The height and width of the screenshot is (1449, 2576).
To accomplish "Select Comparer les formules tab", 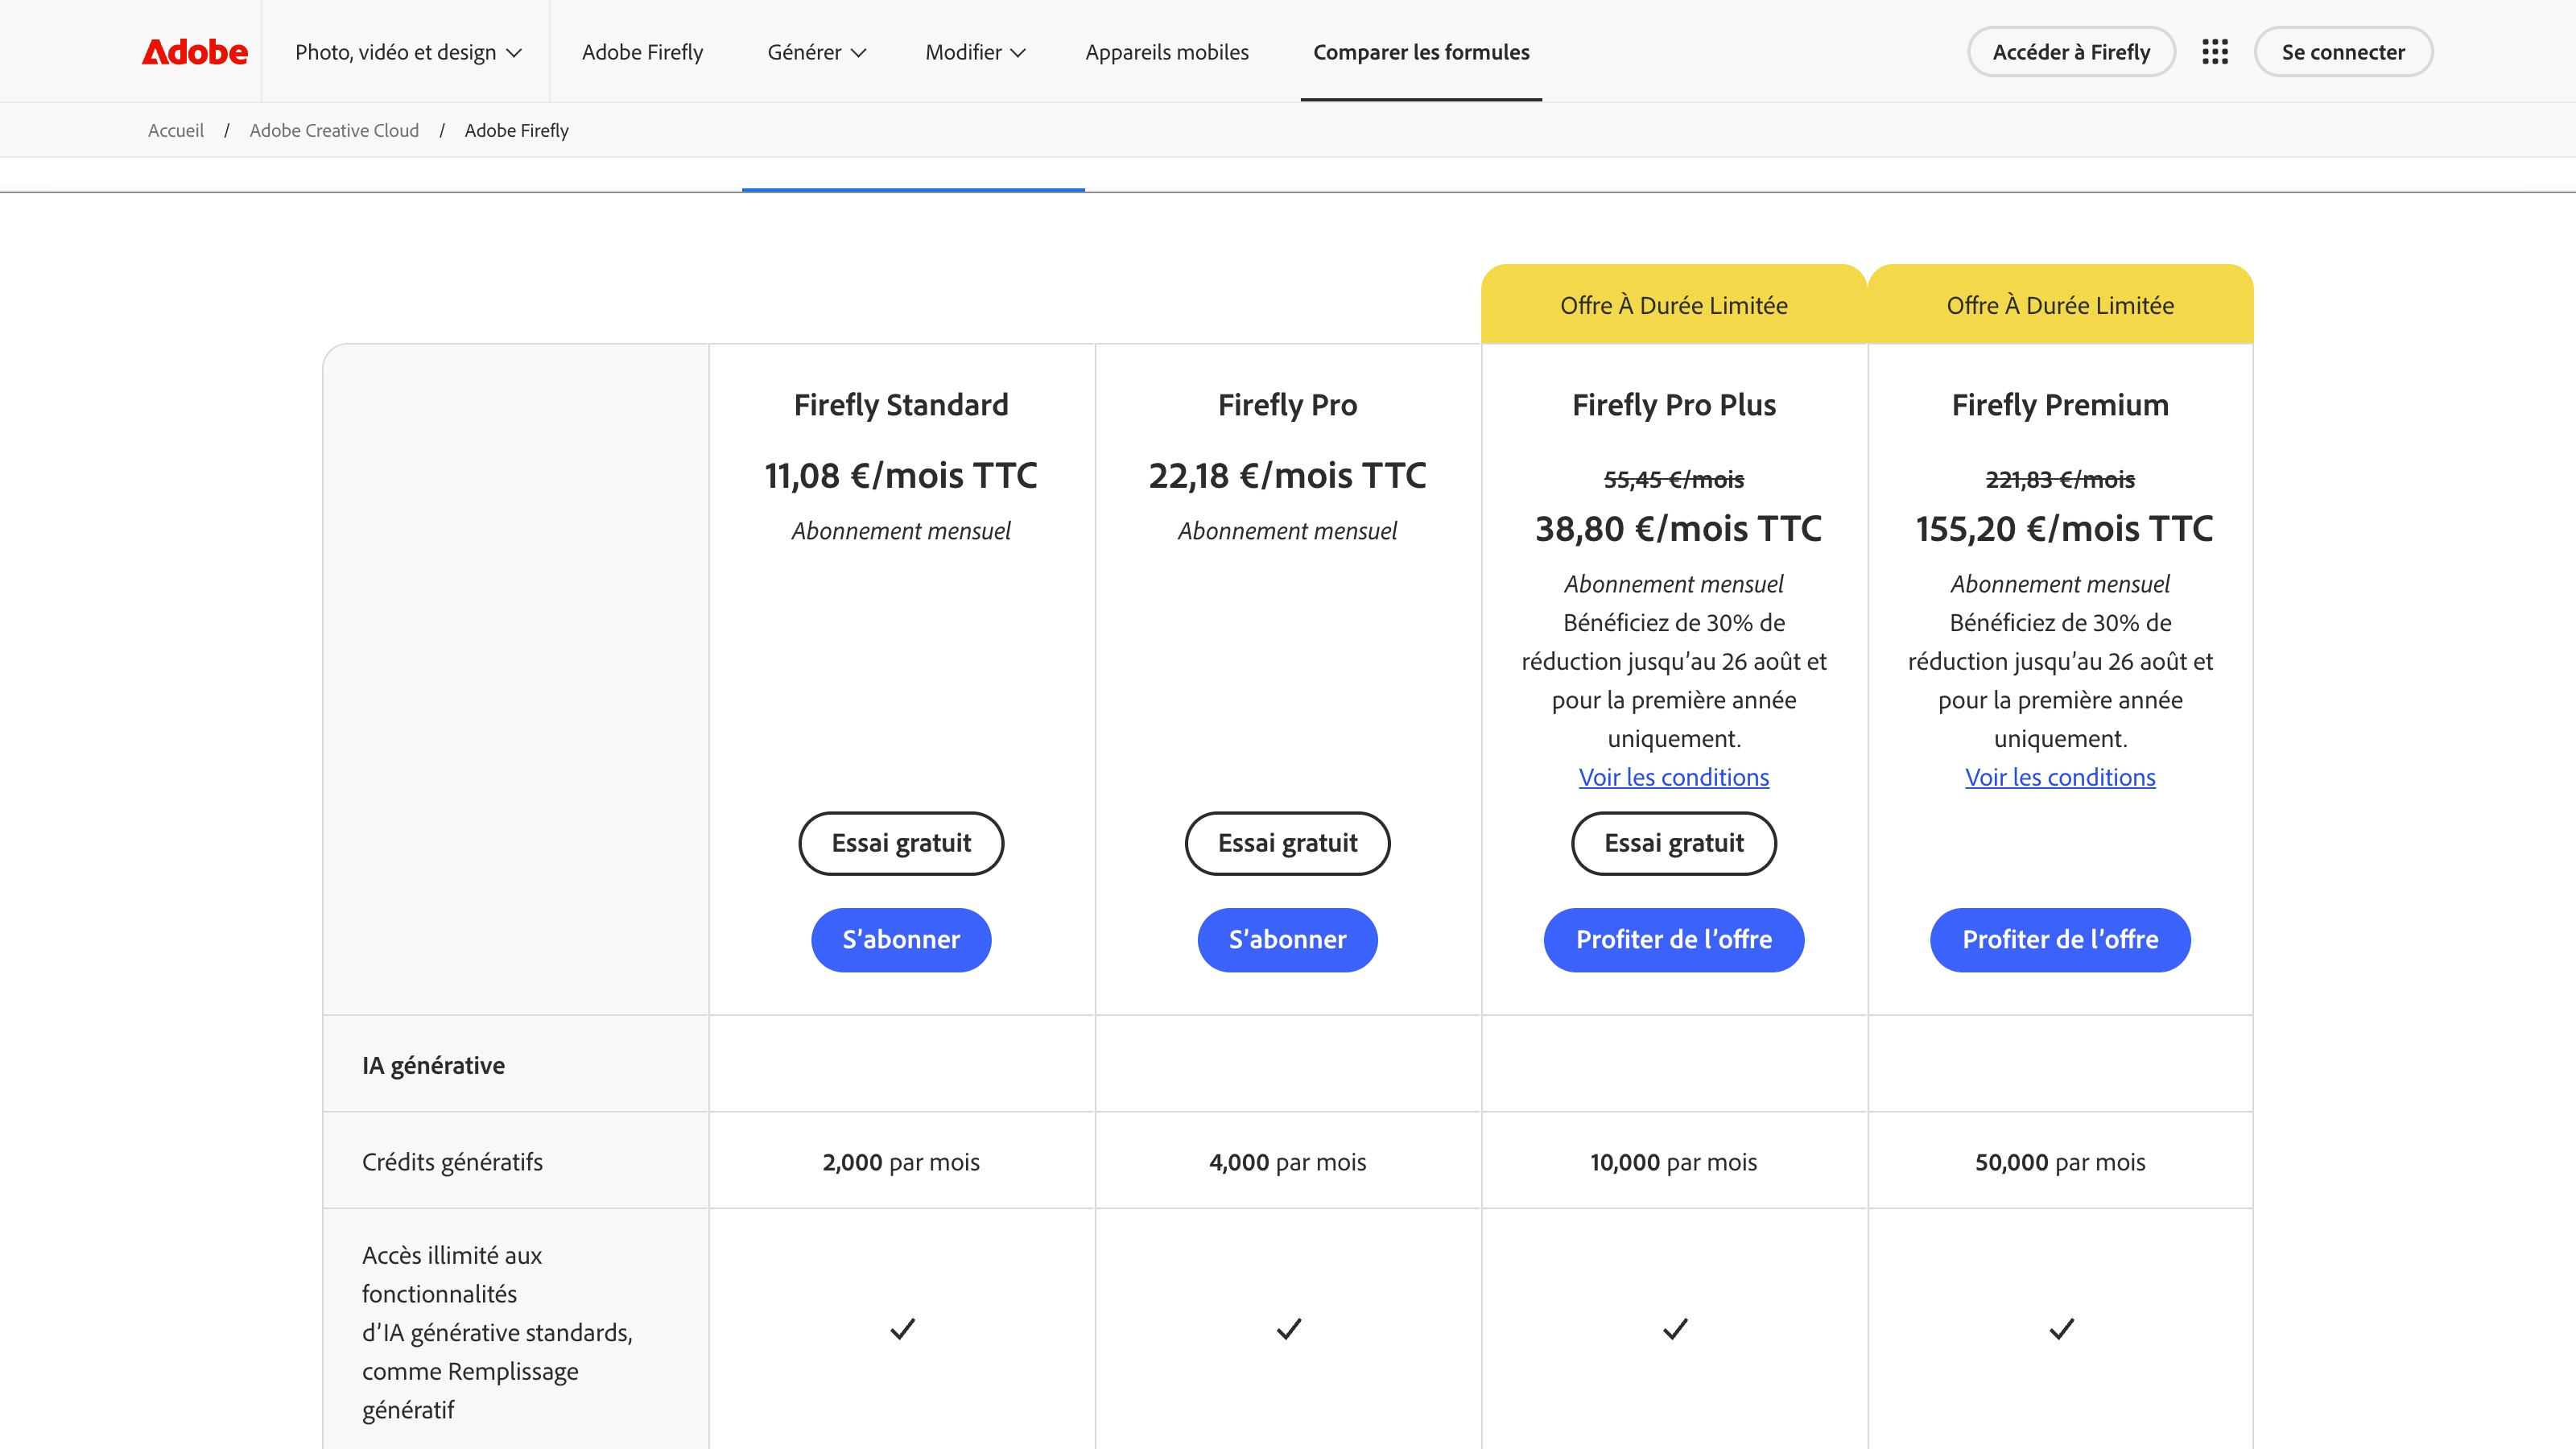I will (1421, 52).
